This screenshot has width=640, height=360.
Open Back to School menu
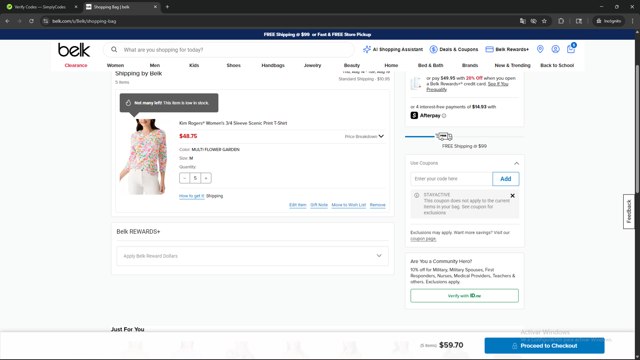click(x=557, y=65)
